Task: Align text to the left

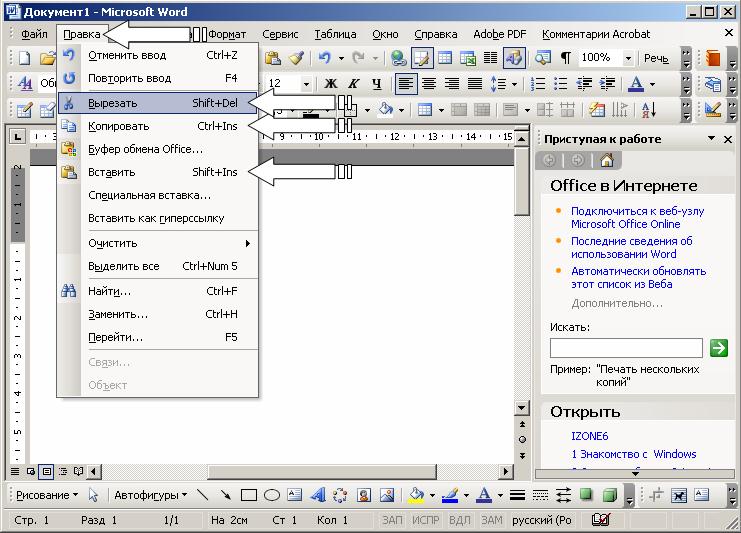Action: [x=406, y=84]
